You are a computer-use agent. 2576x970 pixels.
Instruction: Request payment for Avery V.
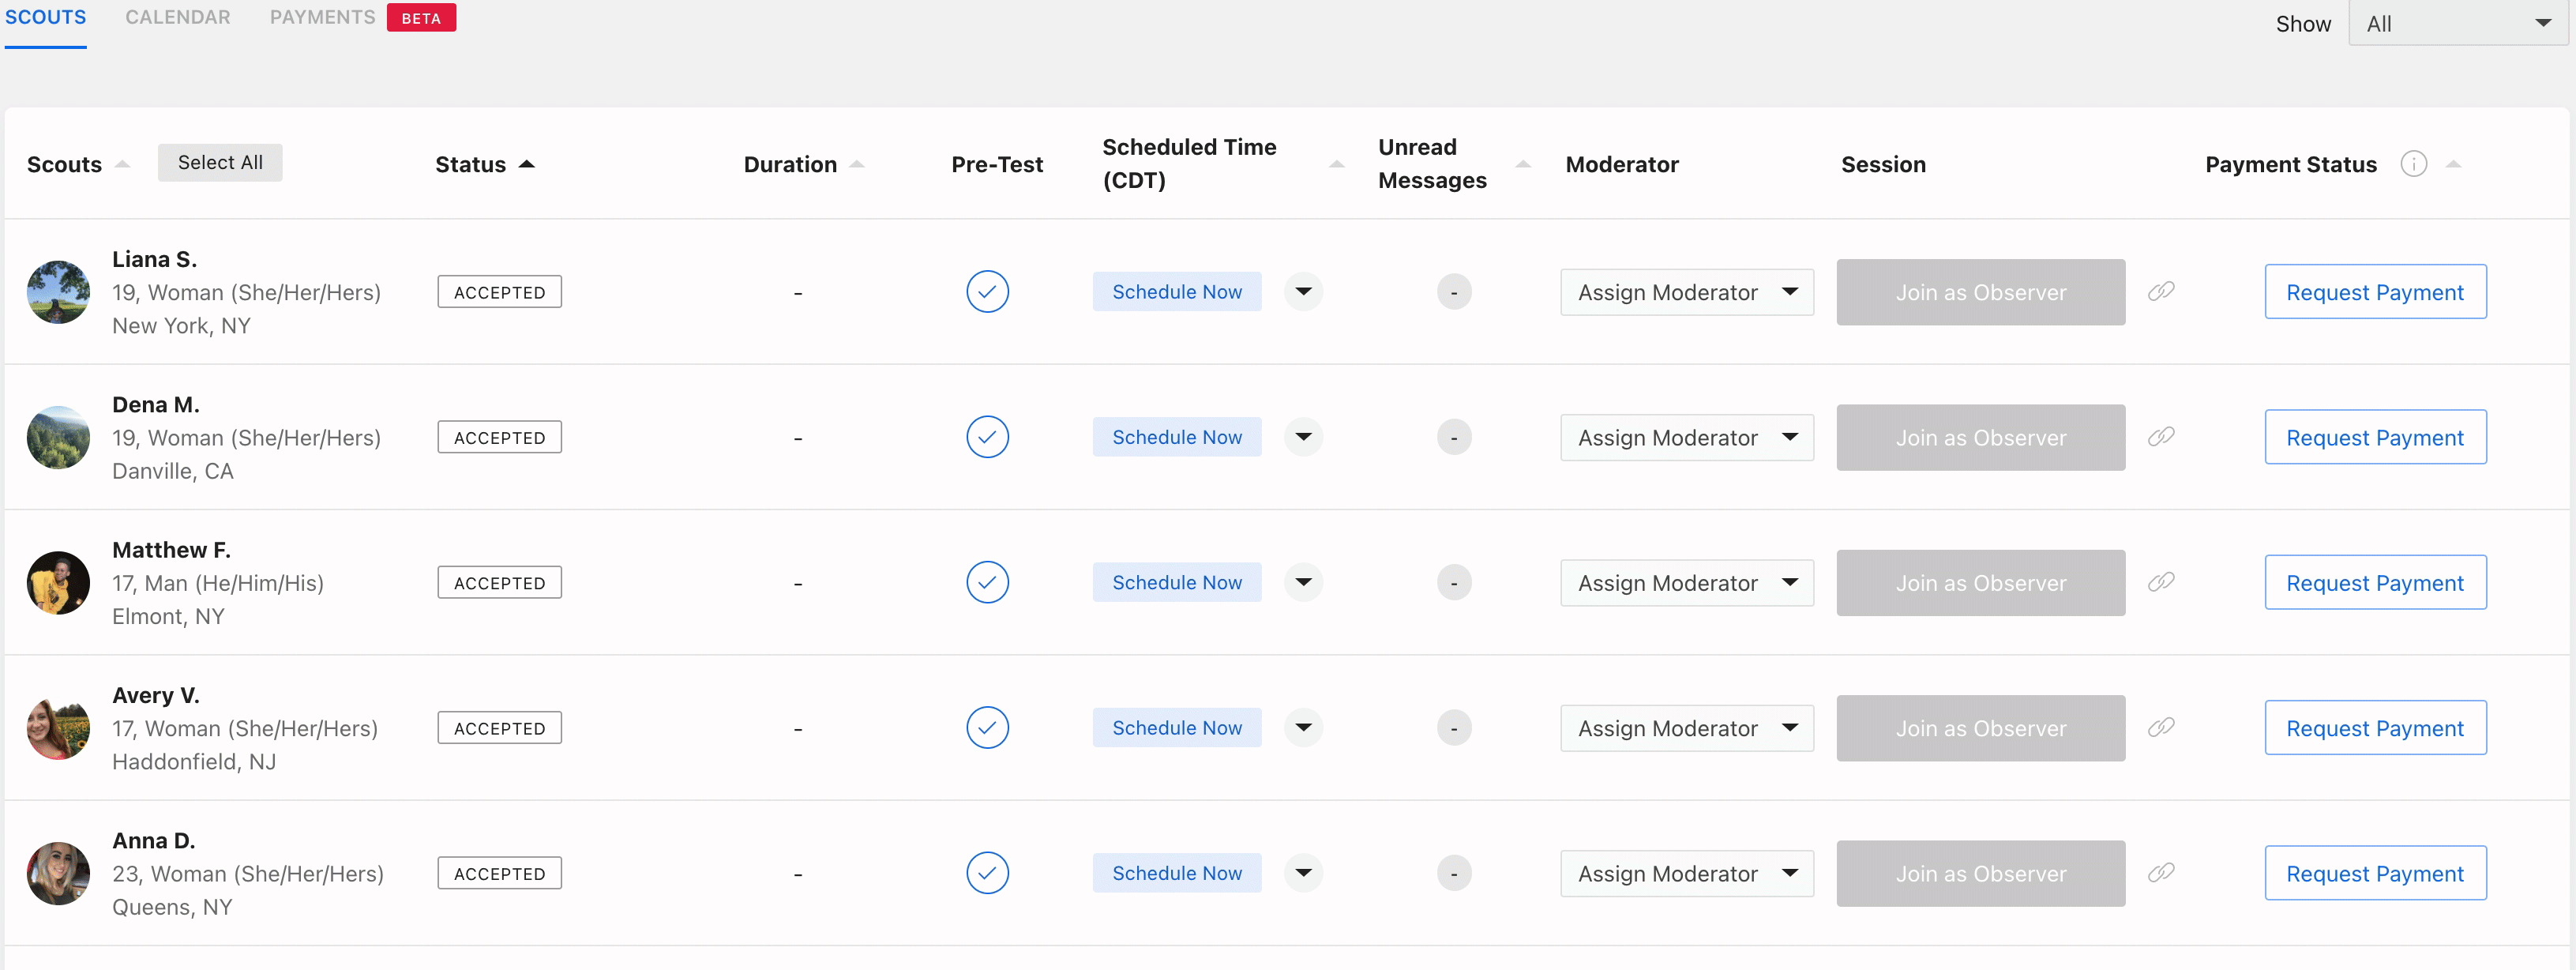(x=2375, y=728)
